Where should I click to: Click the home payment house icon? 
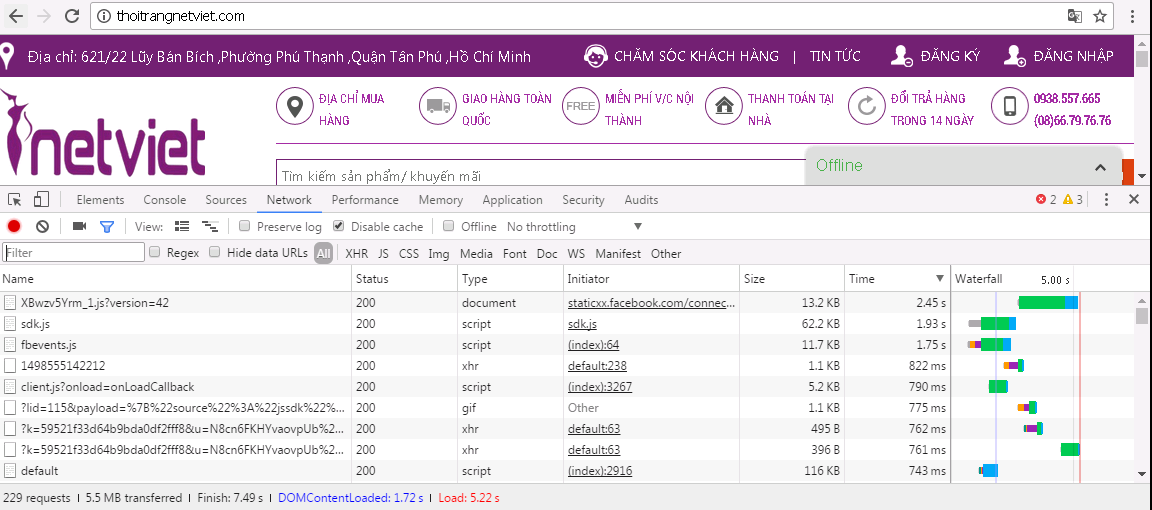pyautogui.click(x=724, y=107)
